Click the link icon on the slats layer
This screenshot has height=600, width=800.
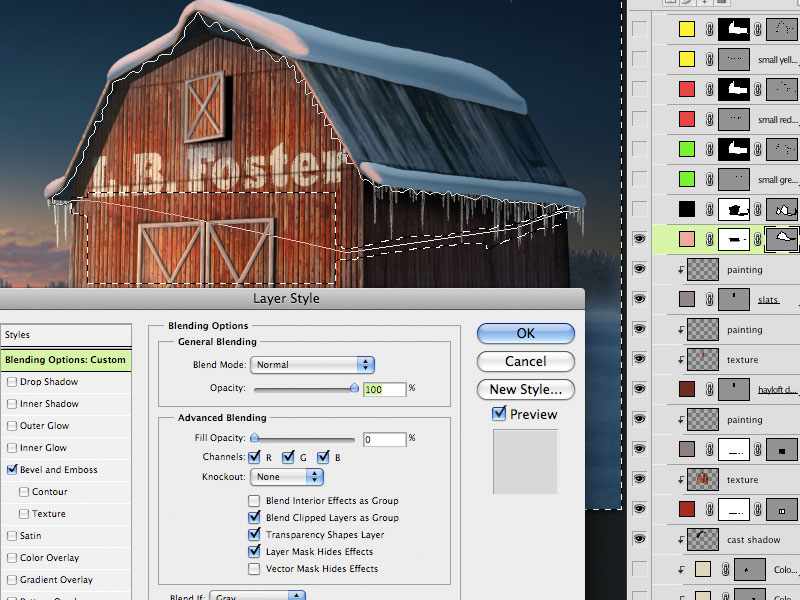tap(709, 299)
